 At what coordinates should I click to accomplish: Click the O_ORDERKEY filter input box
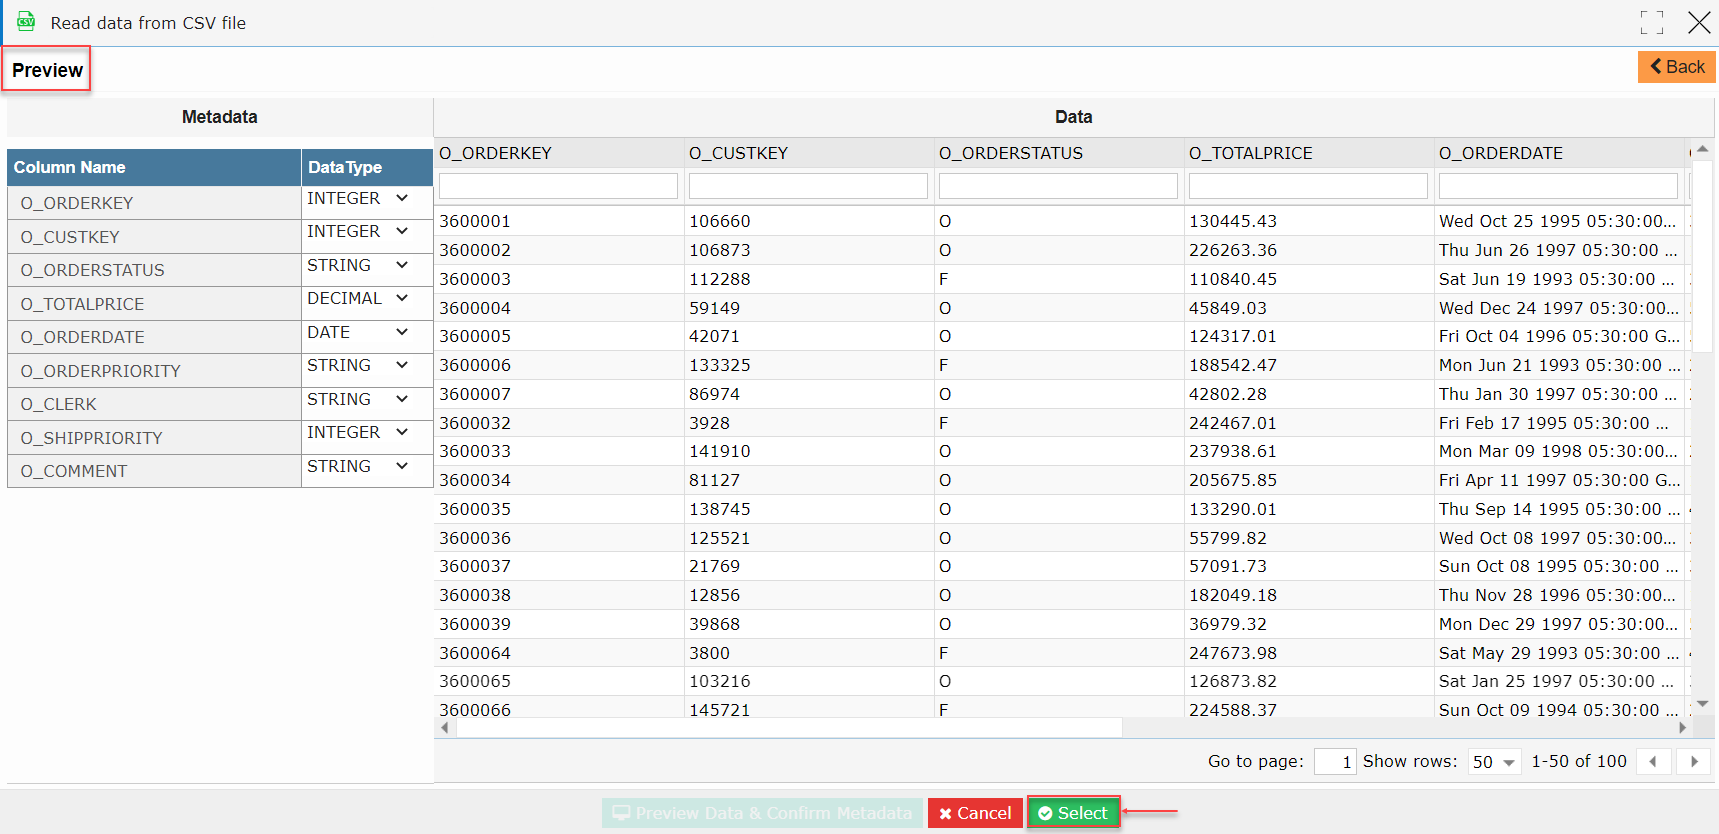tap(558, 186)
